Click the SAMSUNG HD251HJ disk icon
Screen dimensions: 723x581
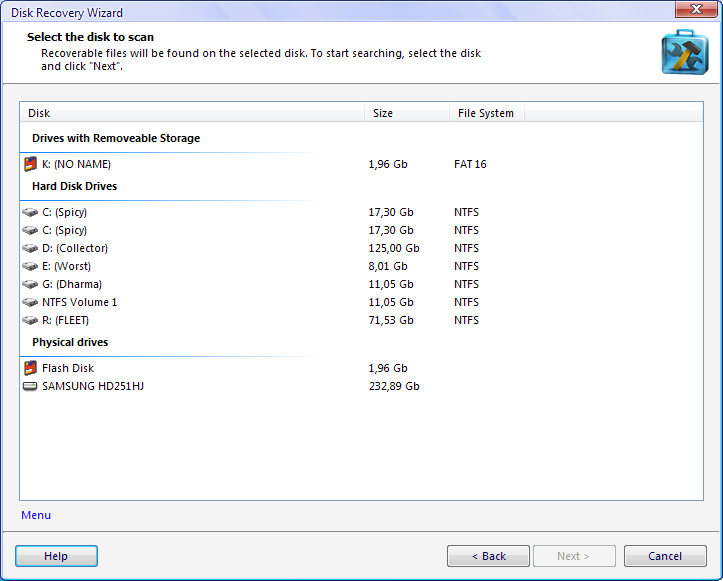tap(30, 386)
